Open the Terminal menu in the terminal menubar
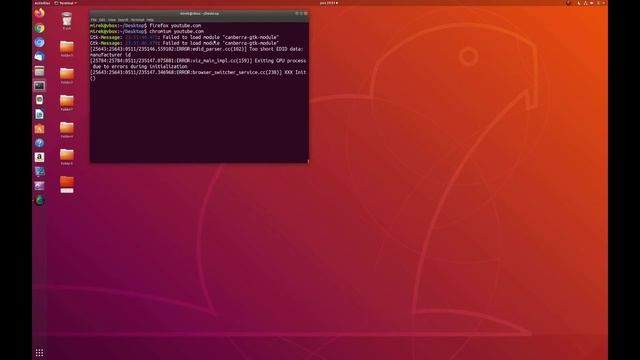The width and height of the screenshot is (640, 360). pos(137,20)
